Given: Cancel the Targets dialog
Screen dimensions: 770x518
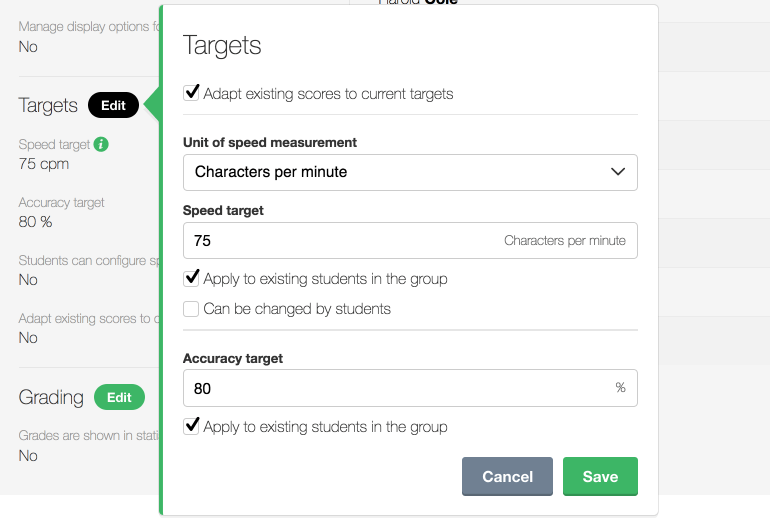Looking at the screenshot, I should (x=507, y=477).
